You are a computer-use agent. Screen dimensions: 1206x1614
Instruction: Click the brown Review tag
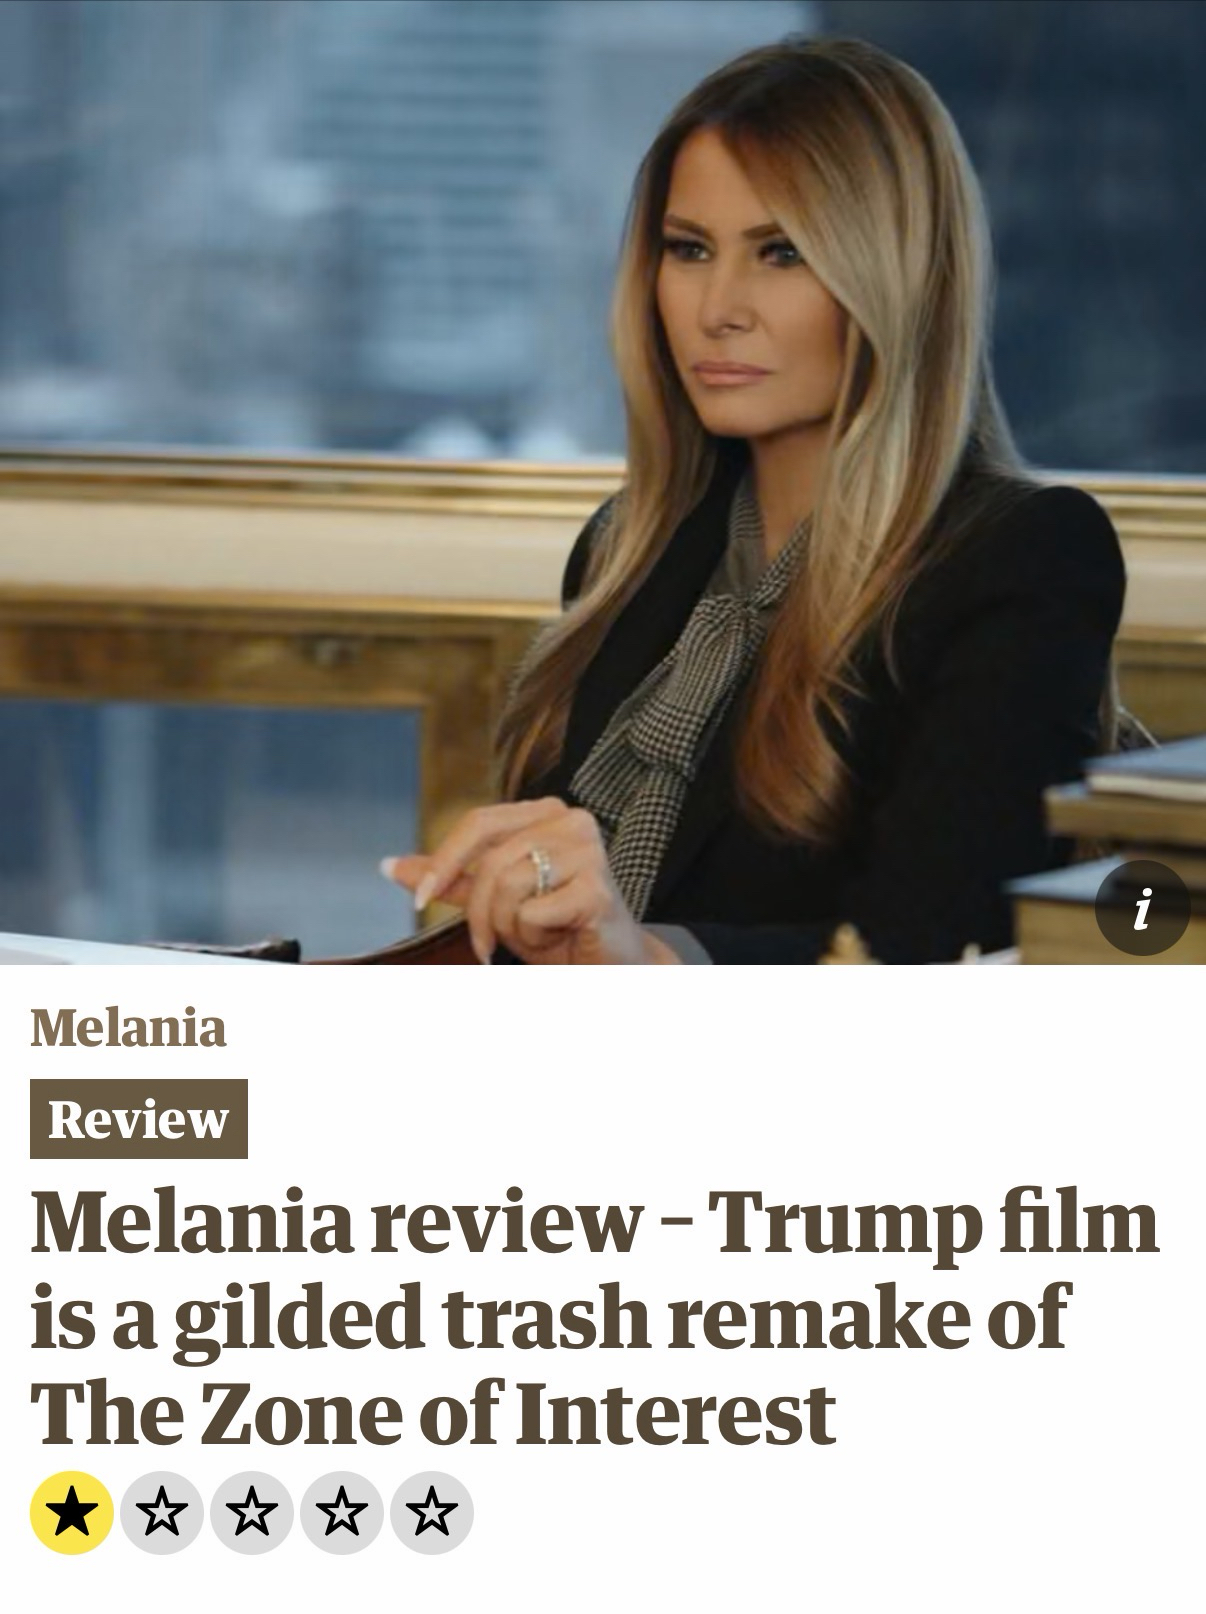pyautogui.click(x=139, y=1118)
